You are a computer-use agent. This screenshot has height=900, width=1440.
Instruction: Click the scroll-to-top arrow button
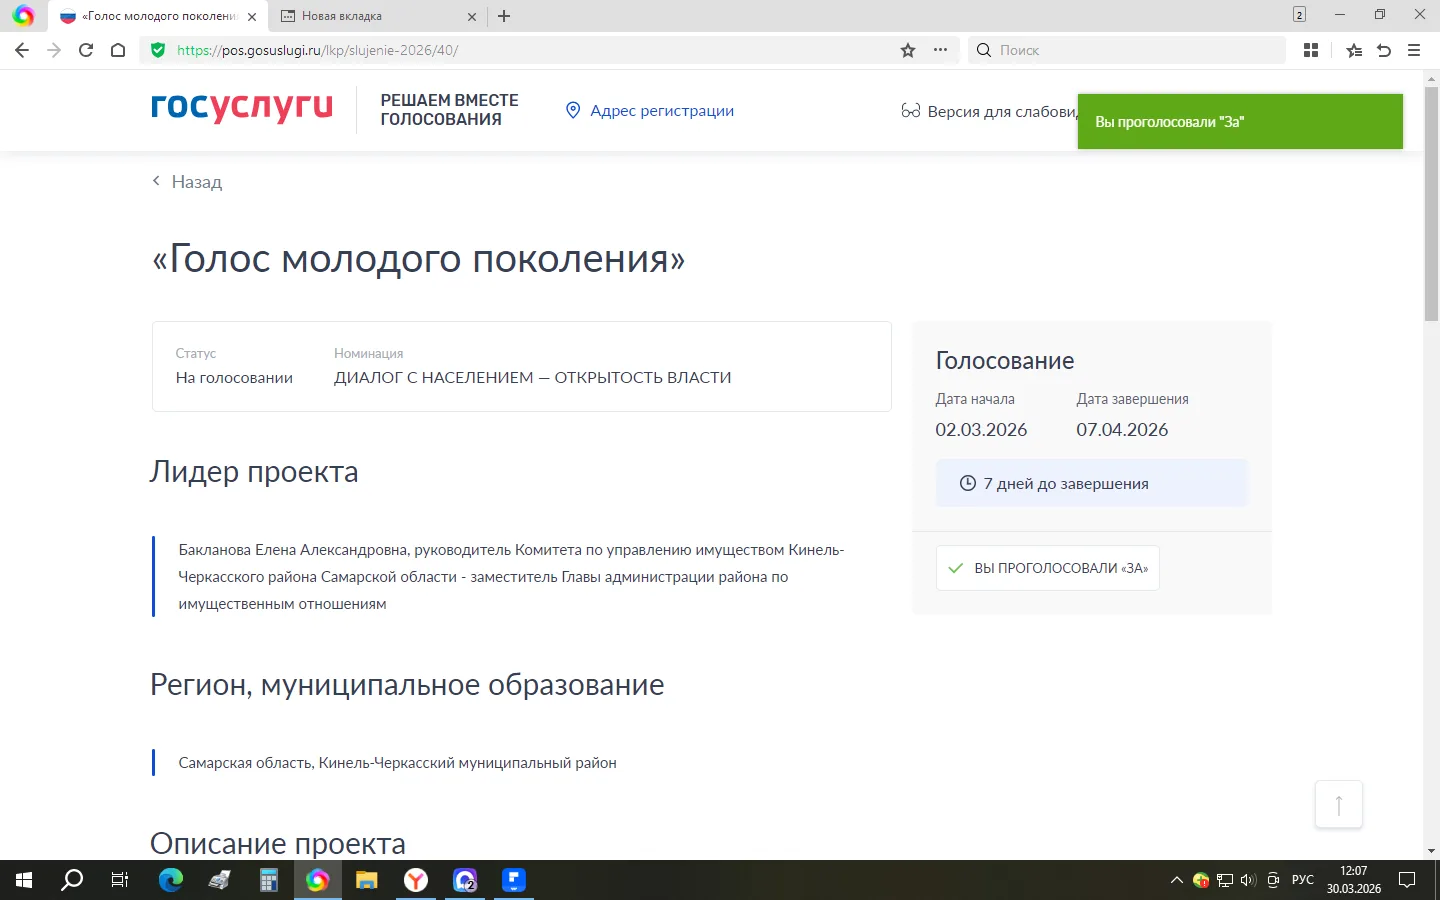pos(1339,804)
